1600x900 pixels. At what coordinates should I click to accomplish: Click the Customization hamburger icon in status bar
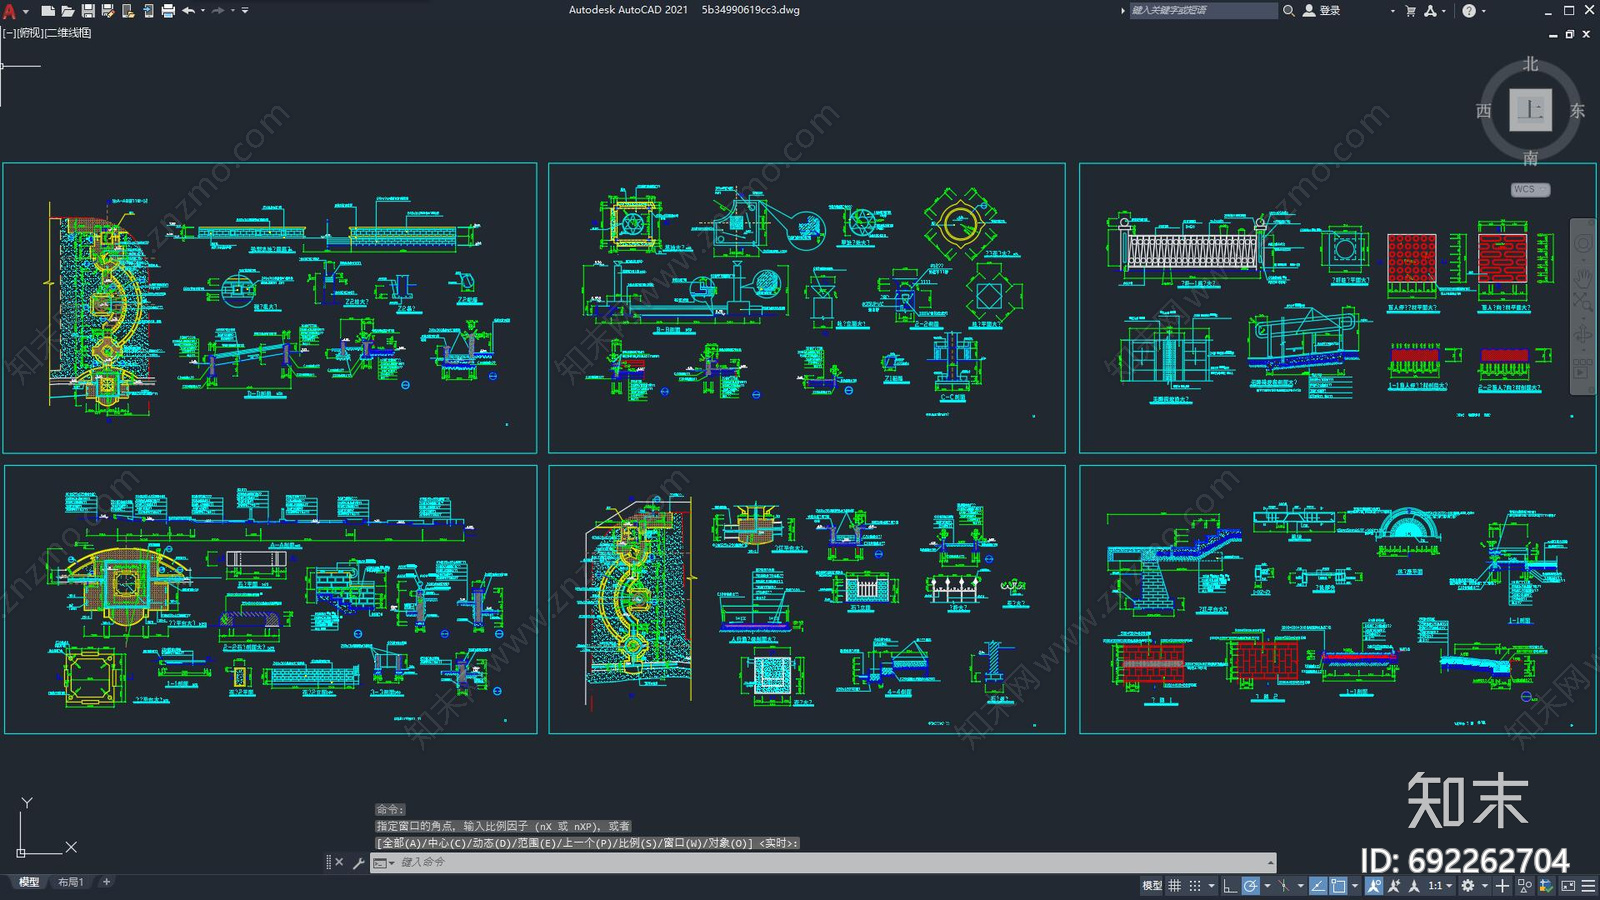point(1588,886)
